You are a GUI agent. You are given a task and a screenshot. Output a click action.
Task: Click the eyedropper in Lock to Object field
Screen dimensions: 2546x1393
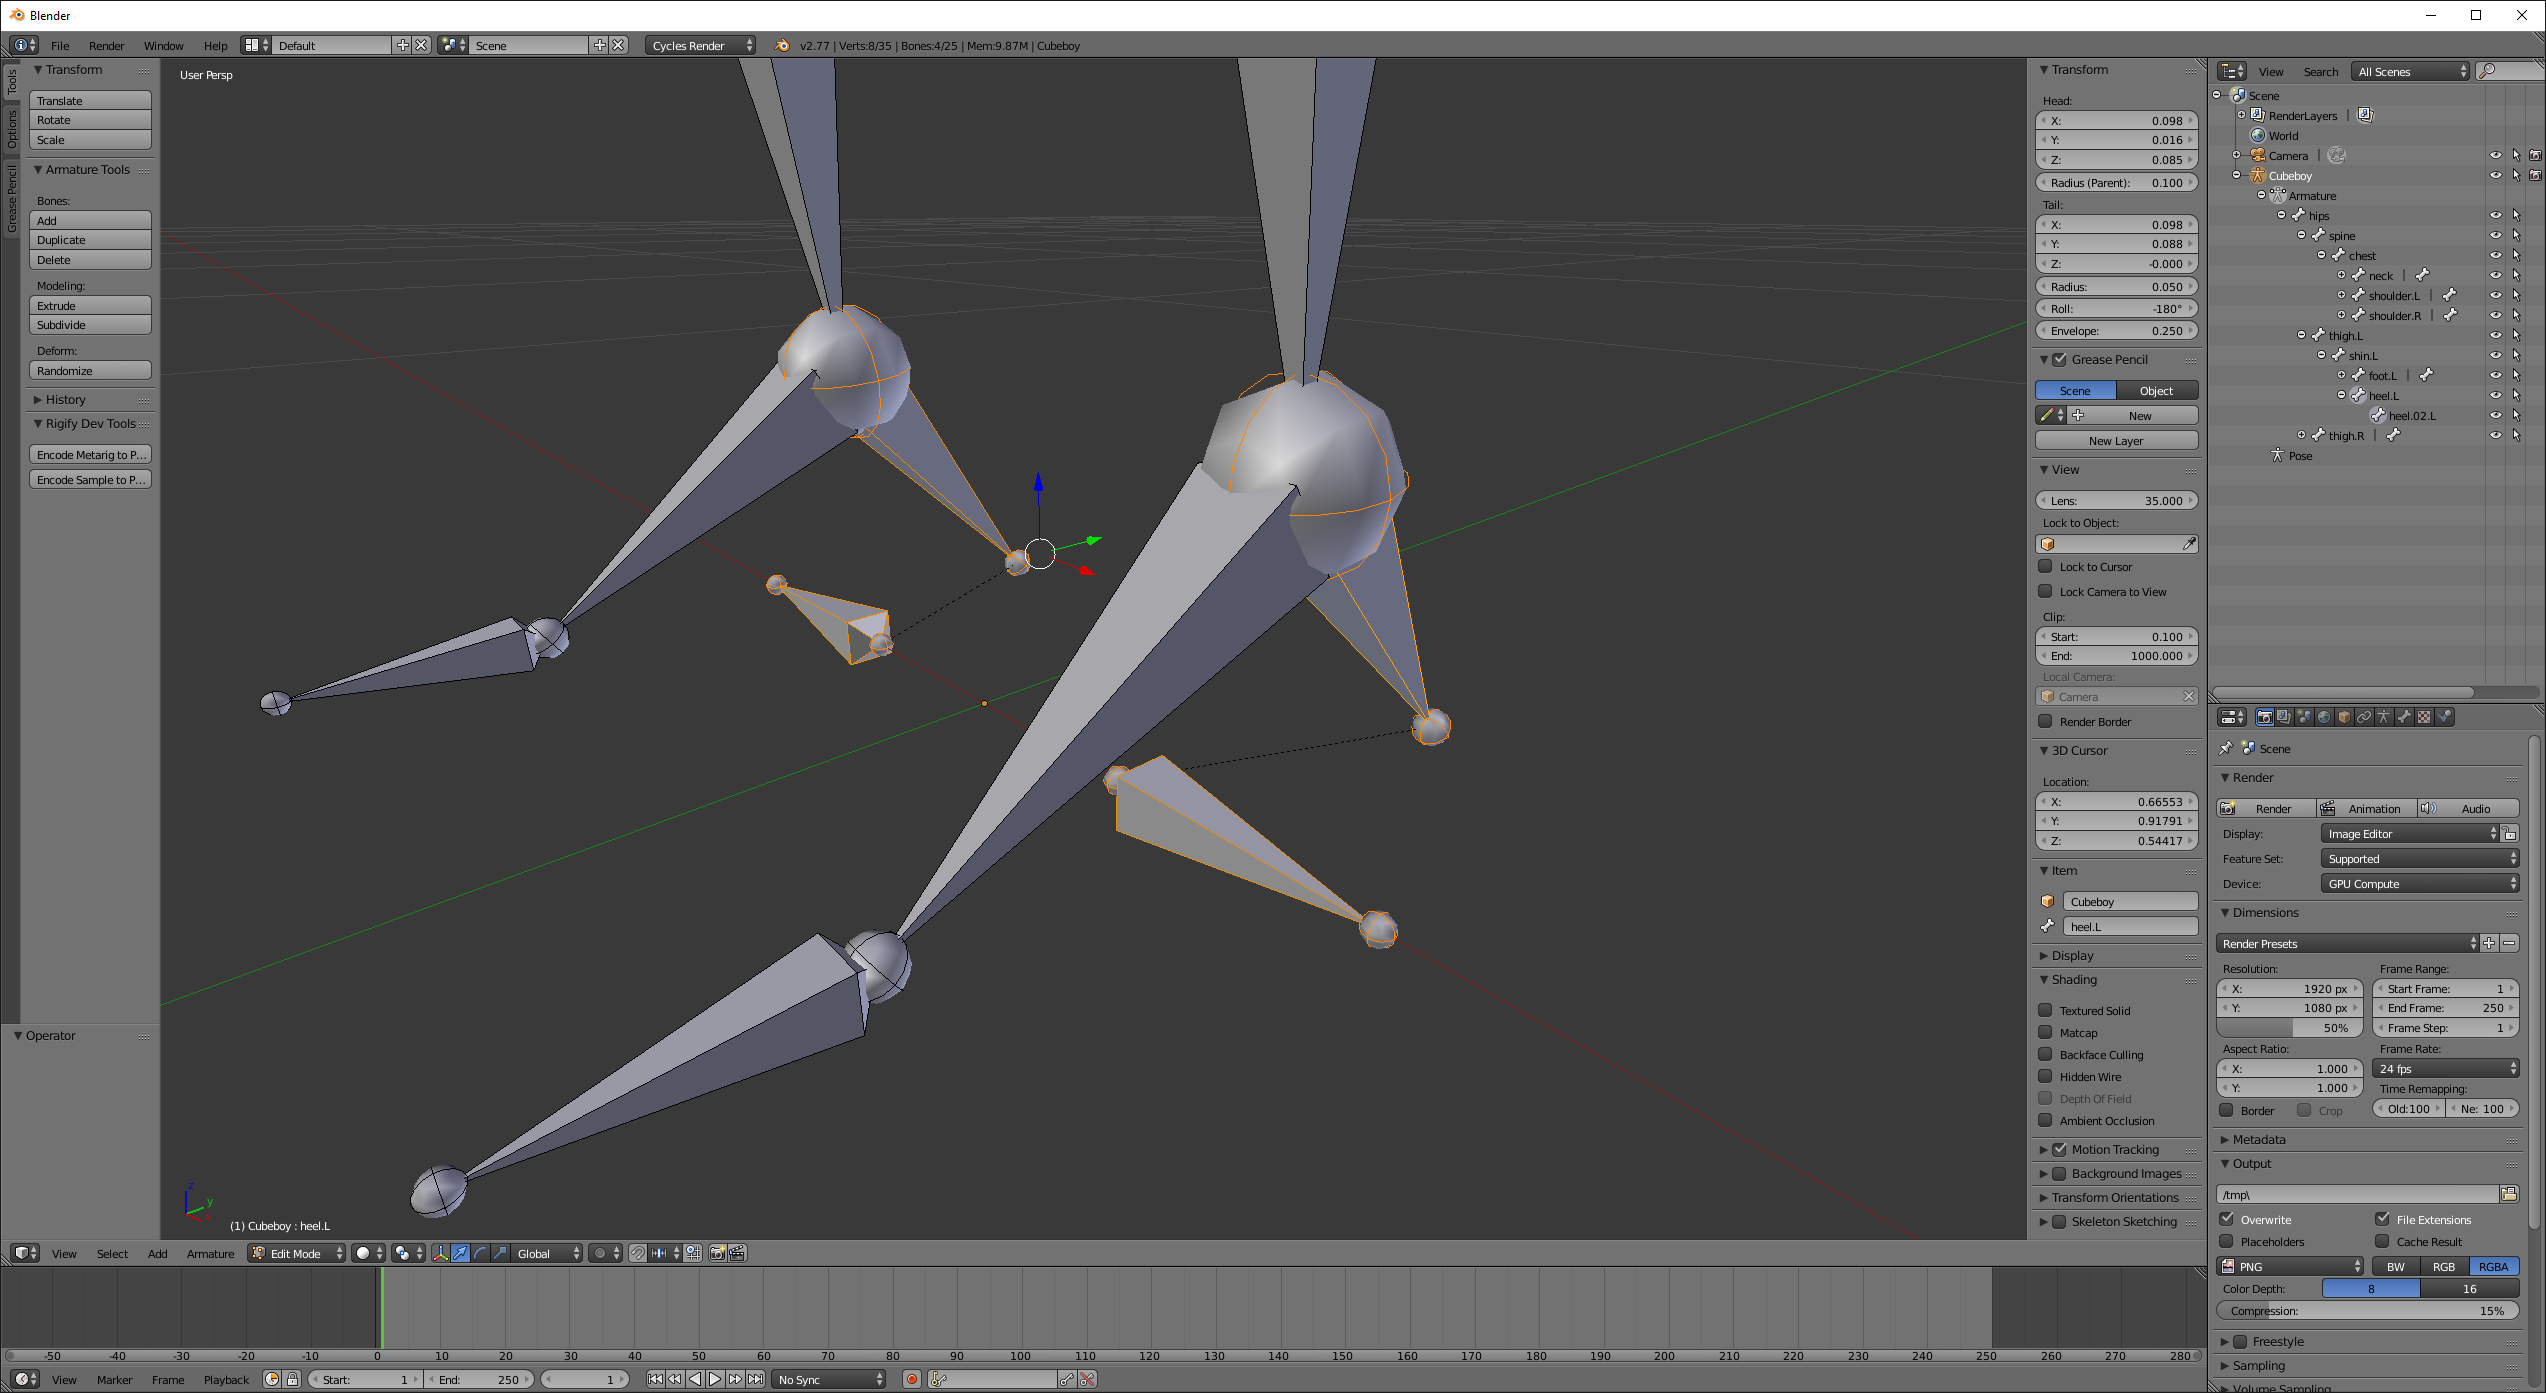[x=2189, y=544]
